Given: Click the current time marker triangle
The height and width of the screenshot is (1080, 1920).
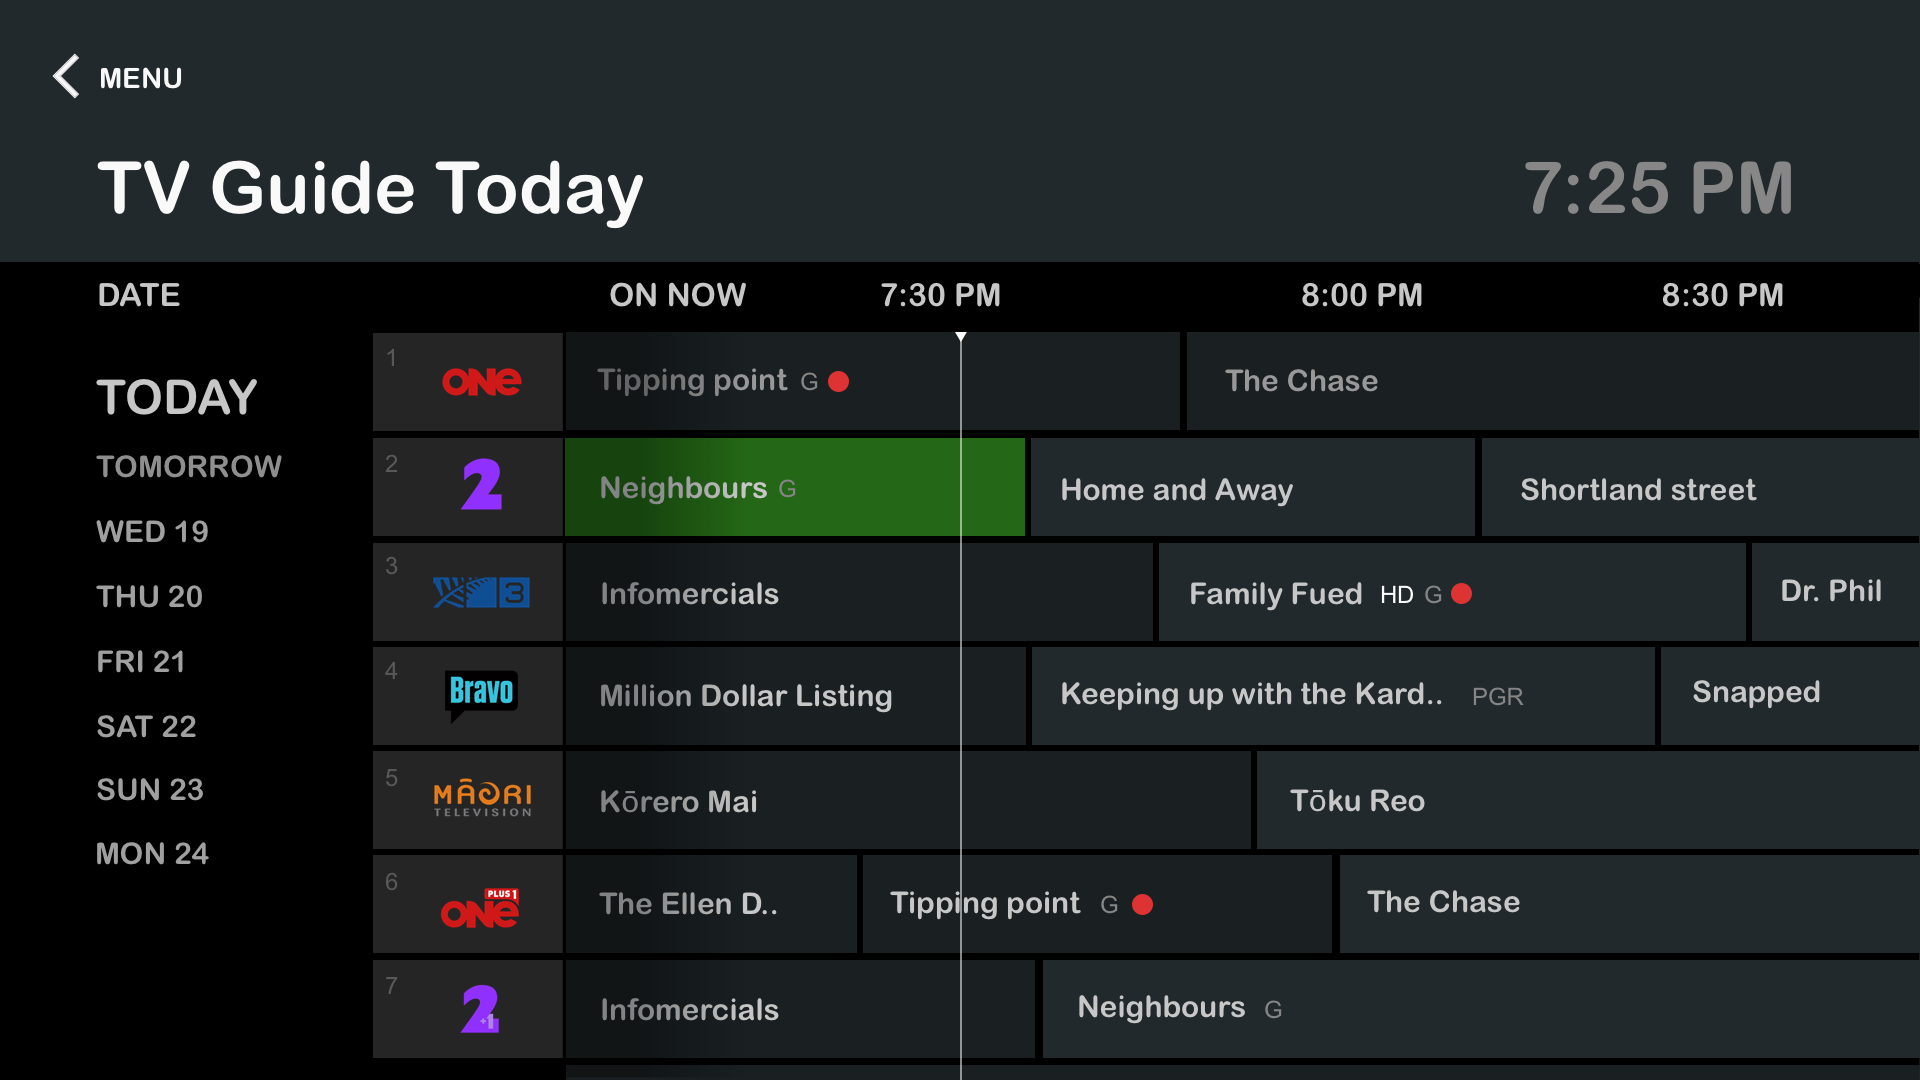Looking at the screenshot, I should tap(960, 337).
